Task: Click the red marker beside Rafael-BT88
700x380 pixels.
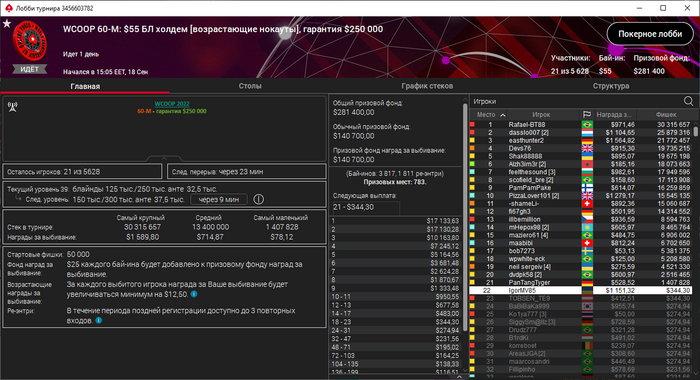Action: tap(472, 125)
